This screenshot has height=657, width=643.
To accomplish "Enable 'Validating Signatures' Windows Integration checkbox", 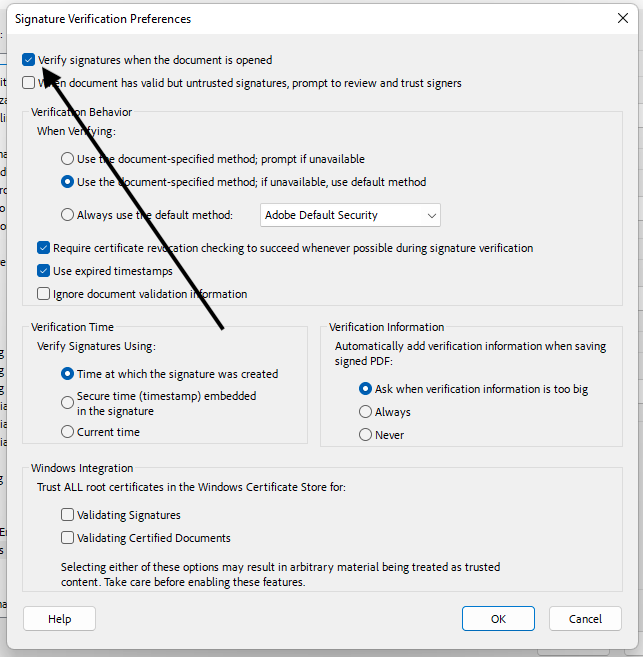I will [67, 515].
